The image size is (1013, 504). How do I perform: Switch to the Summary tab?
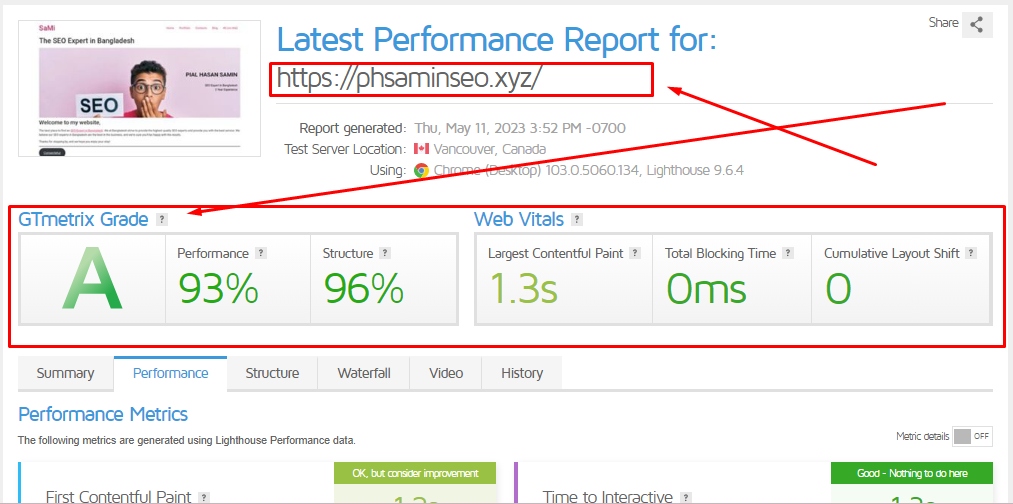[65, 373]
